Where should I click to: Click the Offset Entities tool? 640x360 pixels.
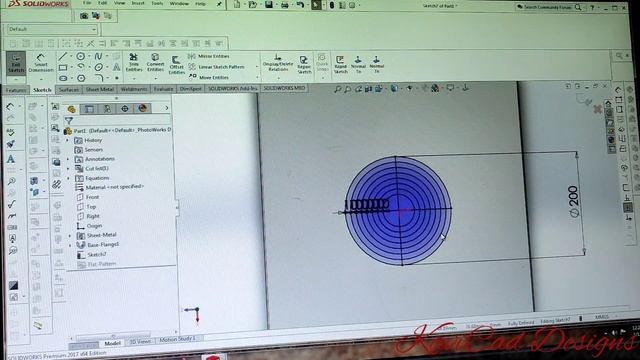(176, 65)
